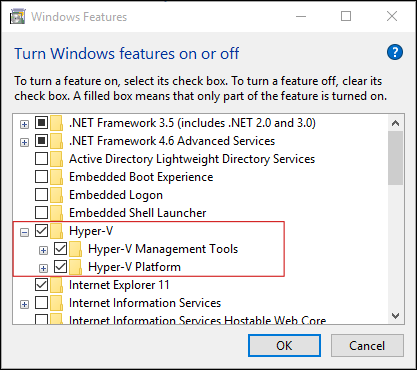
Task: Expand the Internet Information Services node
Action: pos(24,304)
